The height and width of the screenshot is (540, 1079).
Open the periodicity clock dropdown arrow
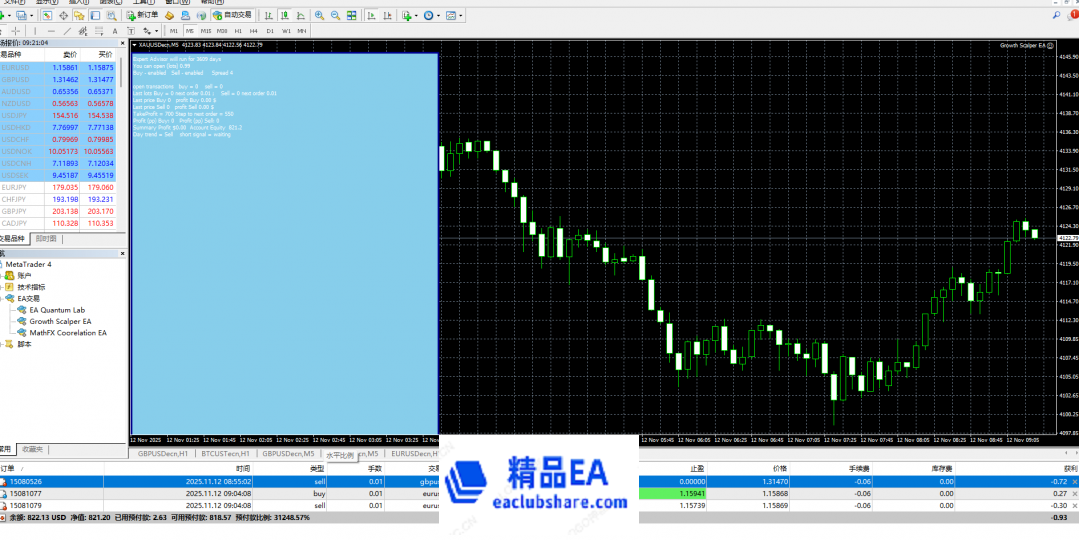(x=440, y=15)
